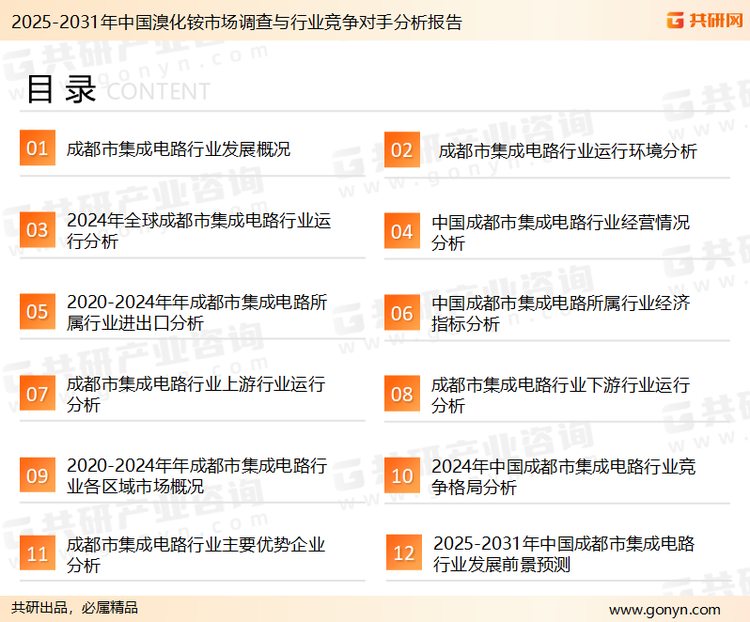Open the www.gonyn.com footer link
This screenshot has width=750, height=622.
tap(664, 610)
